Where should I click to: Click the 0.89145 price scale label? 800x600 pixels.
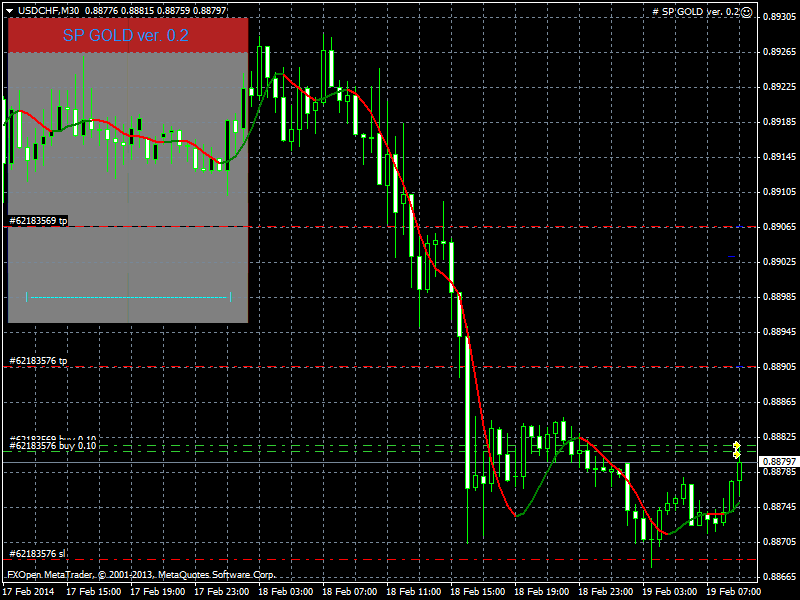[x=780, y=157]
